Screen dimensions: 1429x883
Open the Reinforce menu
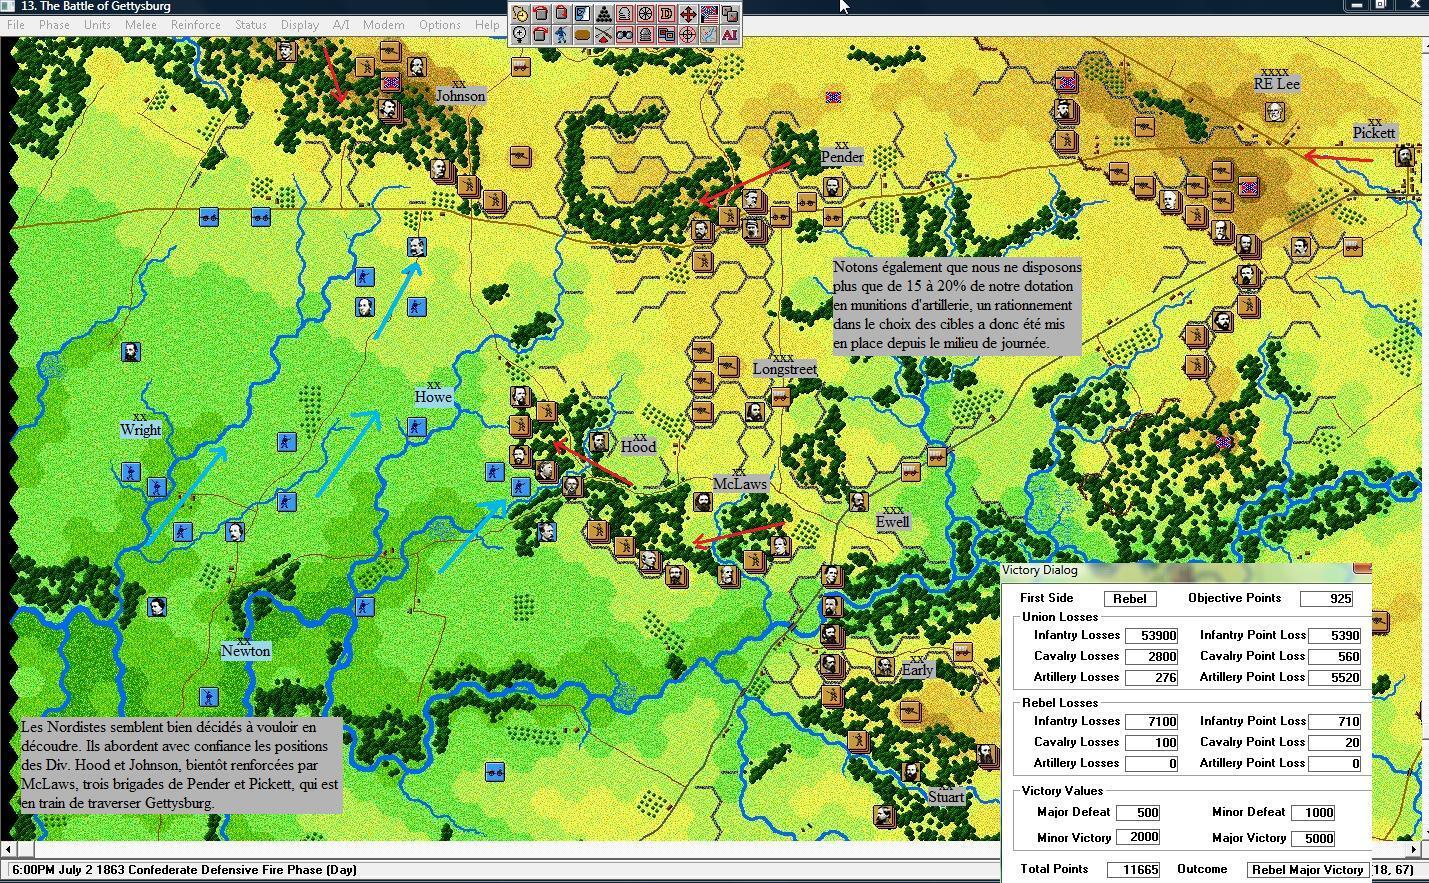coord(196,24)
